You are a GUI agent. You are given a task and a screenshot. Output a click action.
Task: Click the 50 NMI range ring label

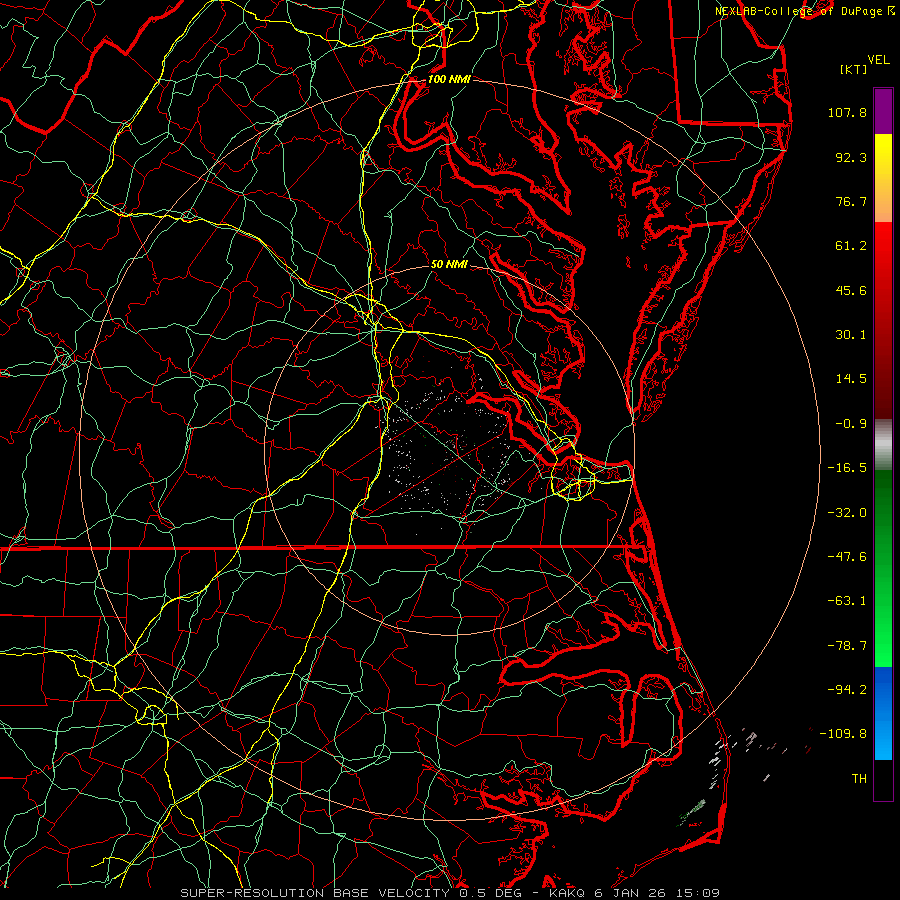tap(449, 264)
